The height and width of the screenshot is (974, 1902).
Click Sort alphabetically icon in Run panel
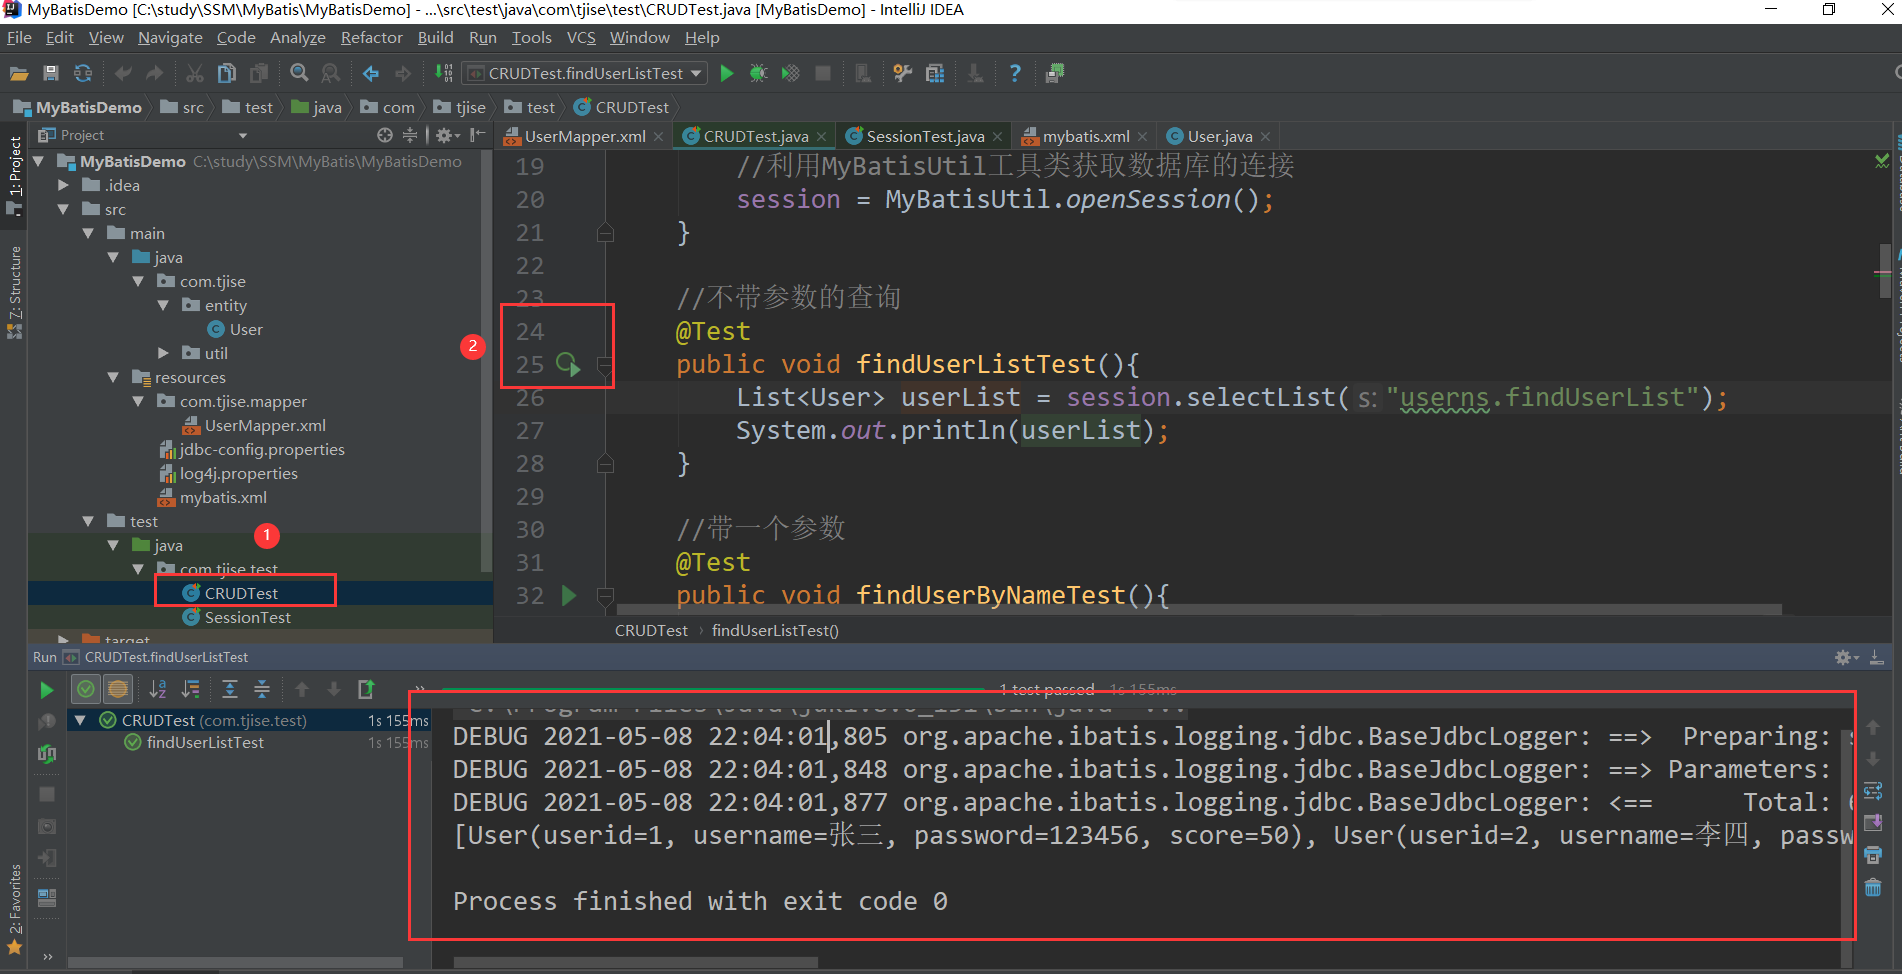coord(158,689)
